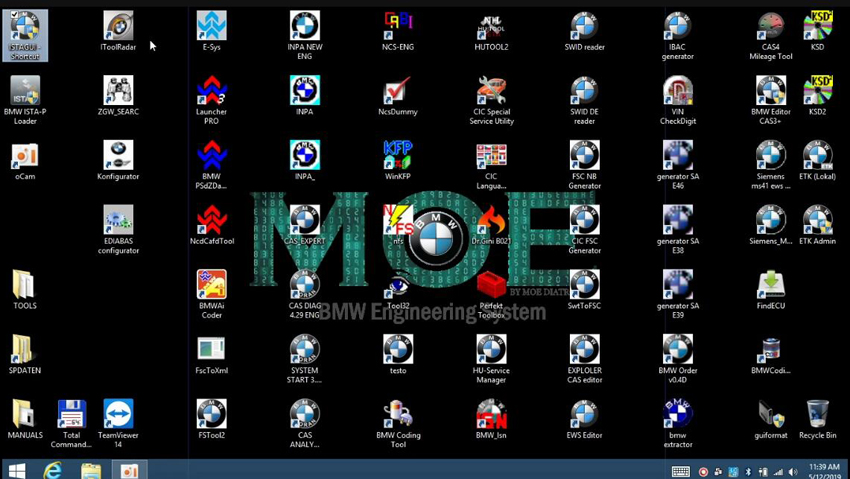
Task: Select the IBAC generator icon
Action: (678, 35)
